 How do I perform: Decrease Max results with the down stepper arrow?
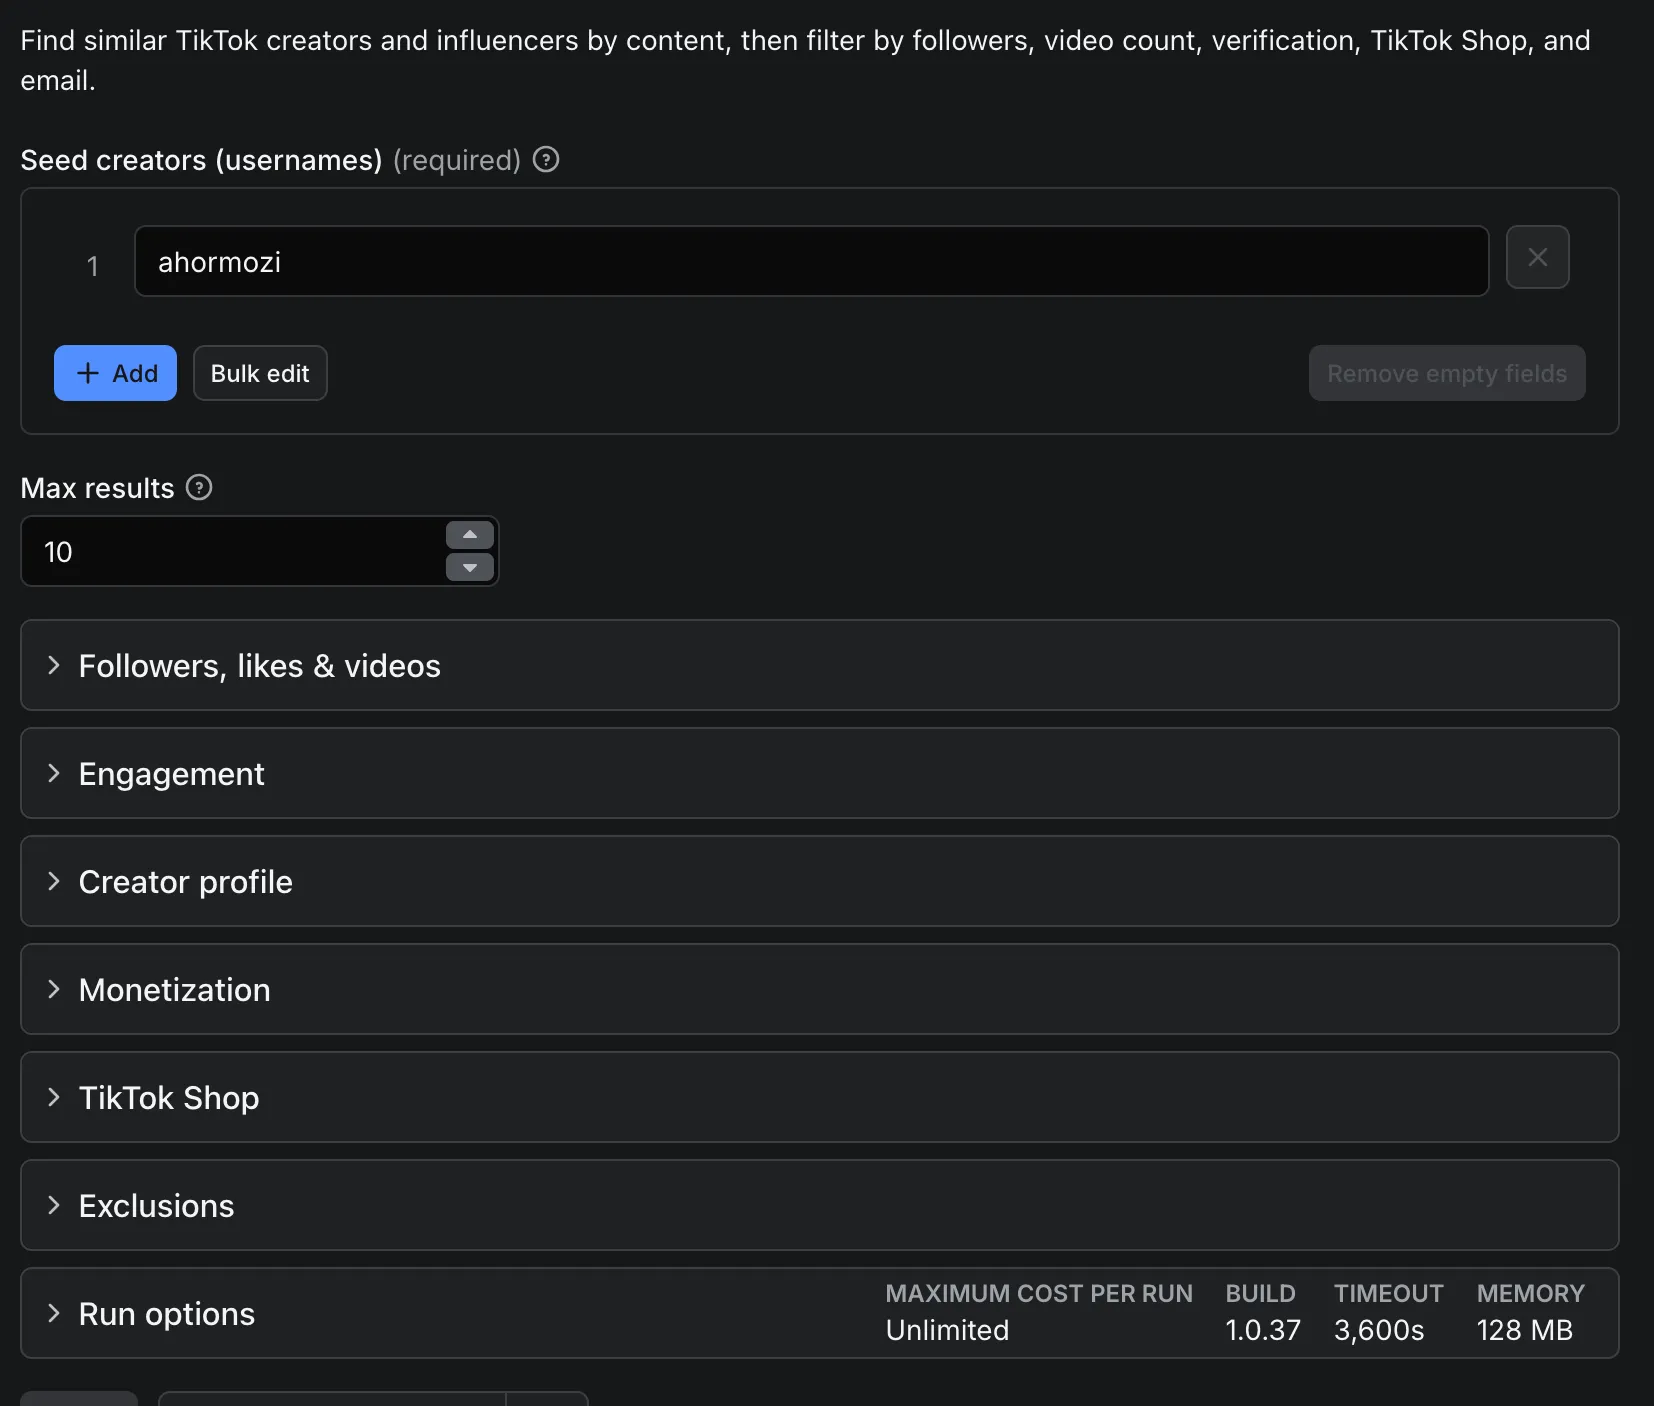pyautogui.click(x=470, y=567)
